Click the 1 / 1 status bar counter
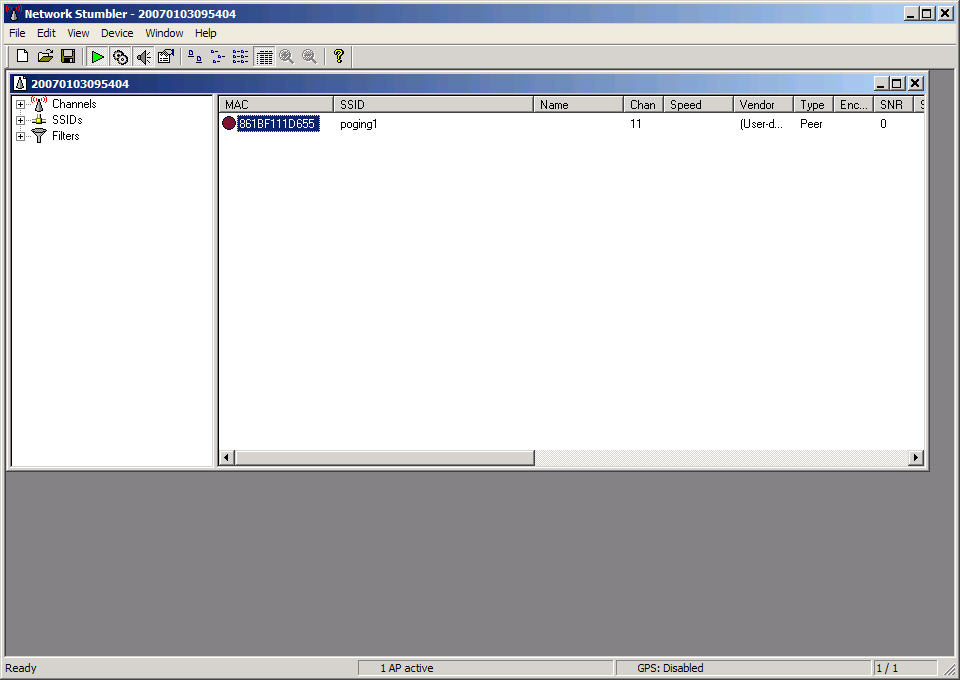 (x=887, y=668)
